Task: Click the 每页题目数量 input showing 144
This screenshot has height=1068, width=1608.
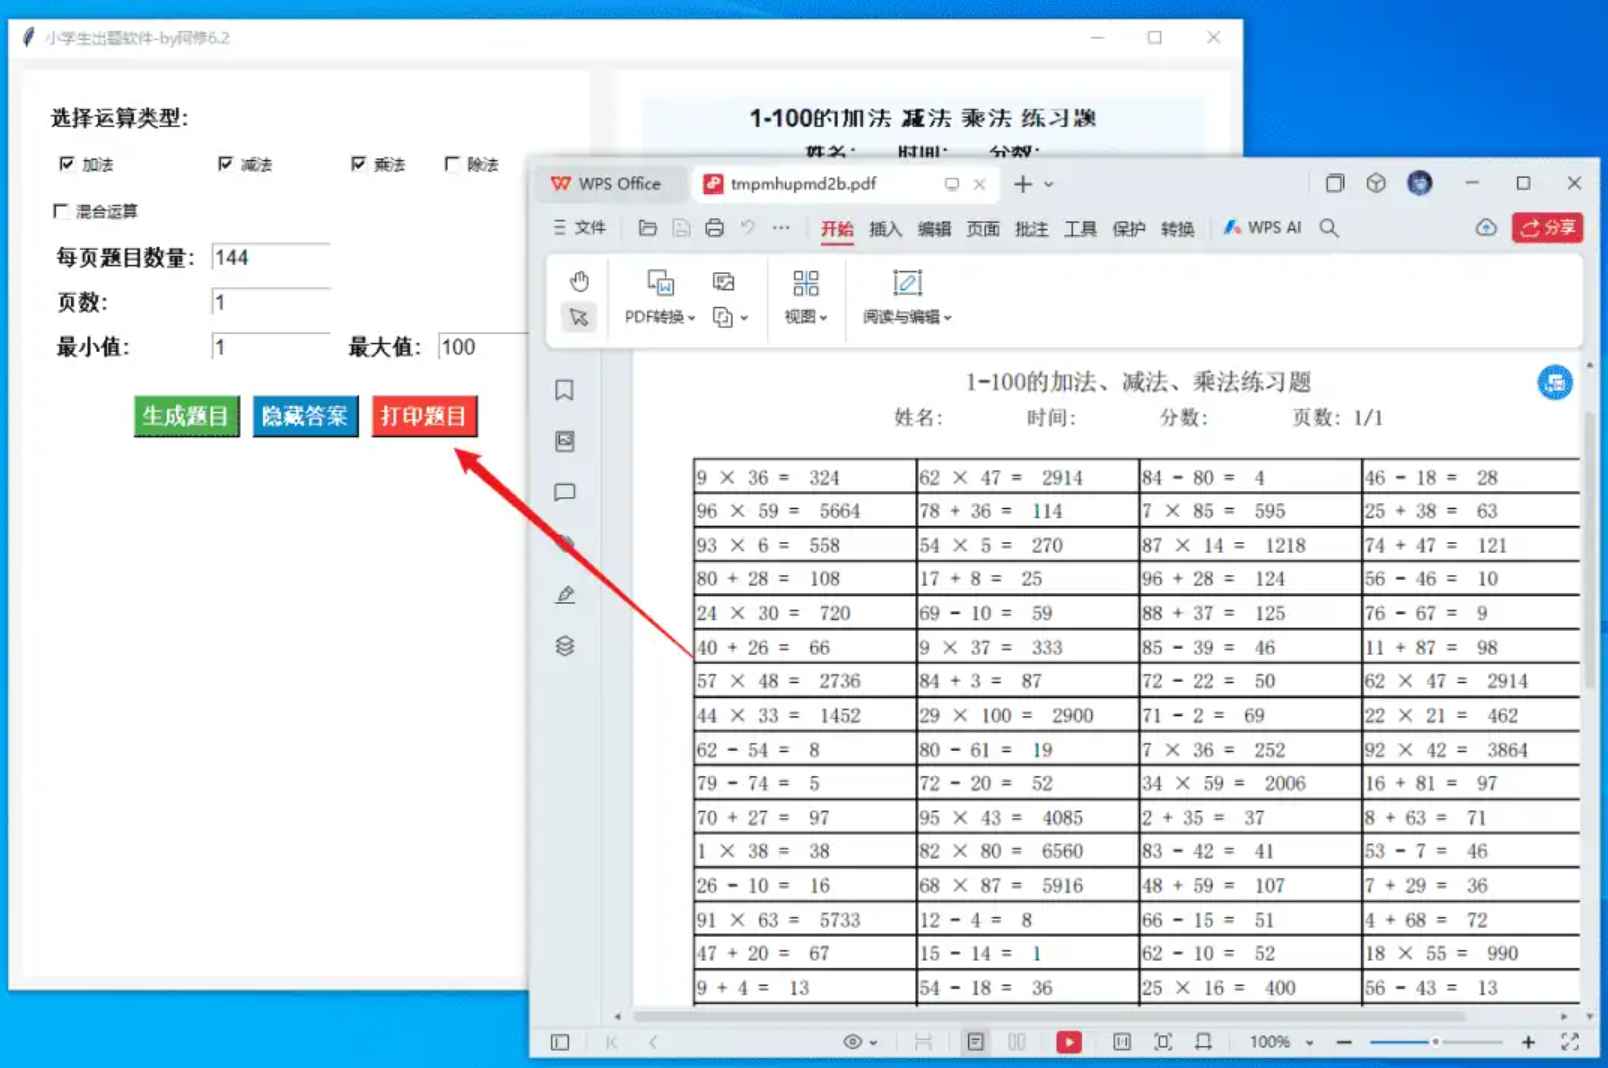Action: pyautogui.click(x=268, y=257)
